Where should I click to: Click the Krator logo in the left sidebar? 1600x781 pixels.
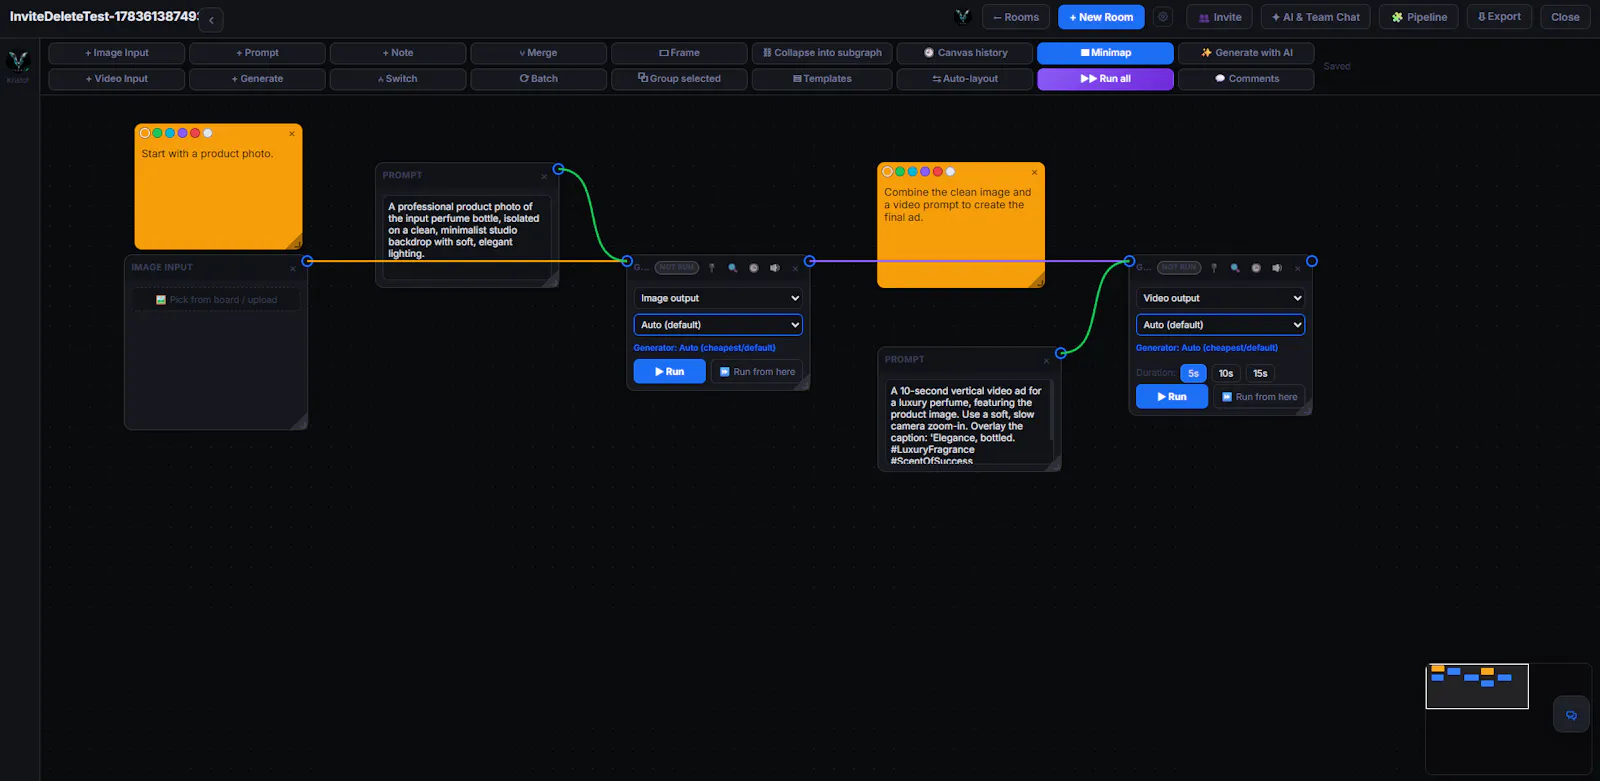(x=18, y=62)
